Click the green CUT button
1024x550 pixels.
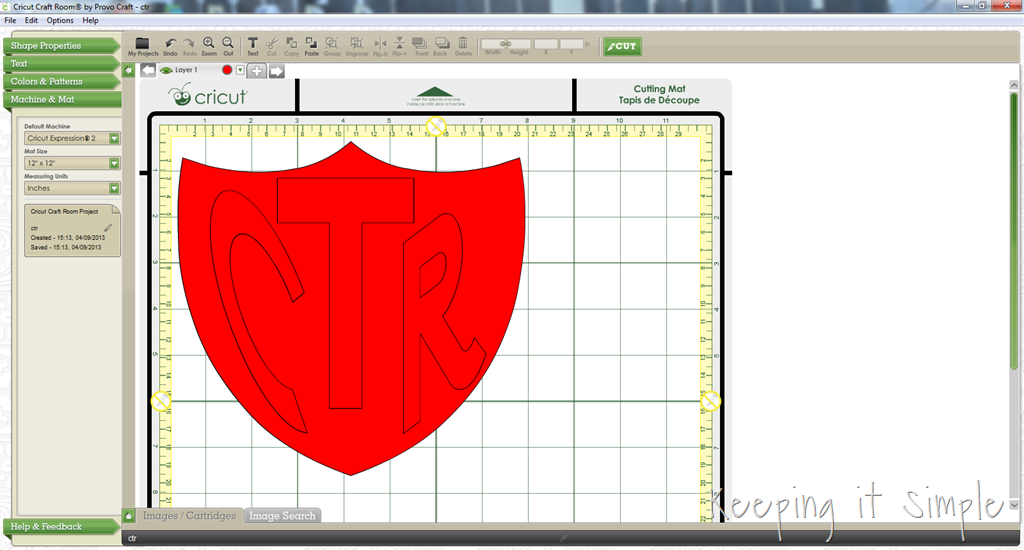coord(622,46)
